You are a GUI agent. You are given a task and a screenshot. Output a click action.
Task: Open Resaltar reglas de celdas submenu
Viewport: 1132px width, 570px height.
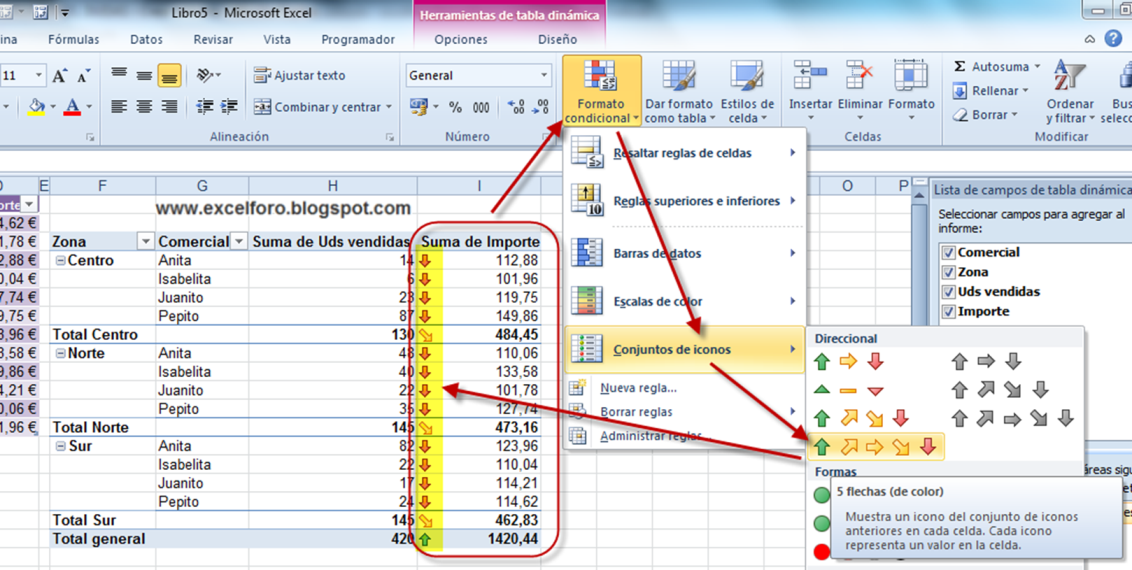(x=684, y=153)
